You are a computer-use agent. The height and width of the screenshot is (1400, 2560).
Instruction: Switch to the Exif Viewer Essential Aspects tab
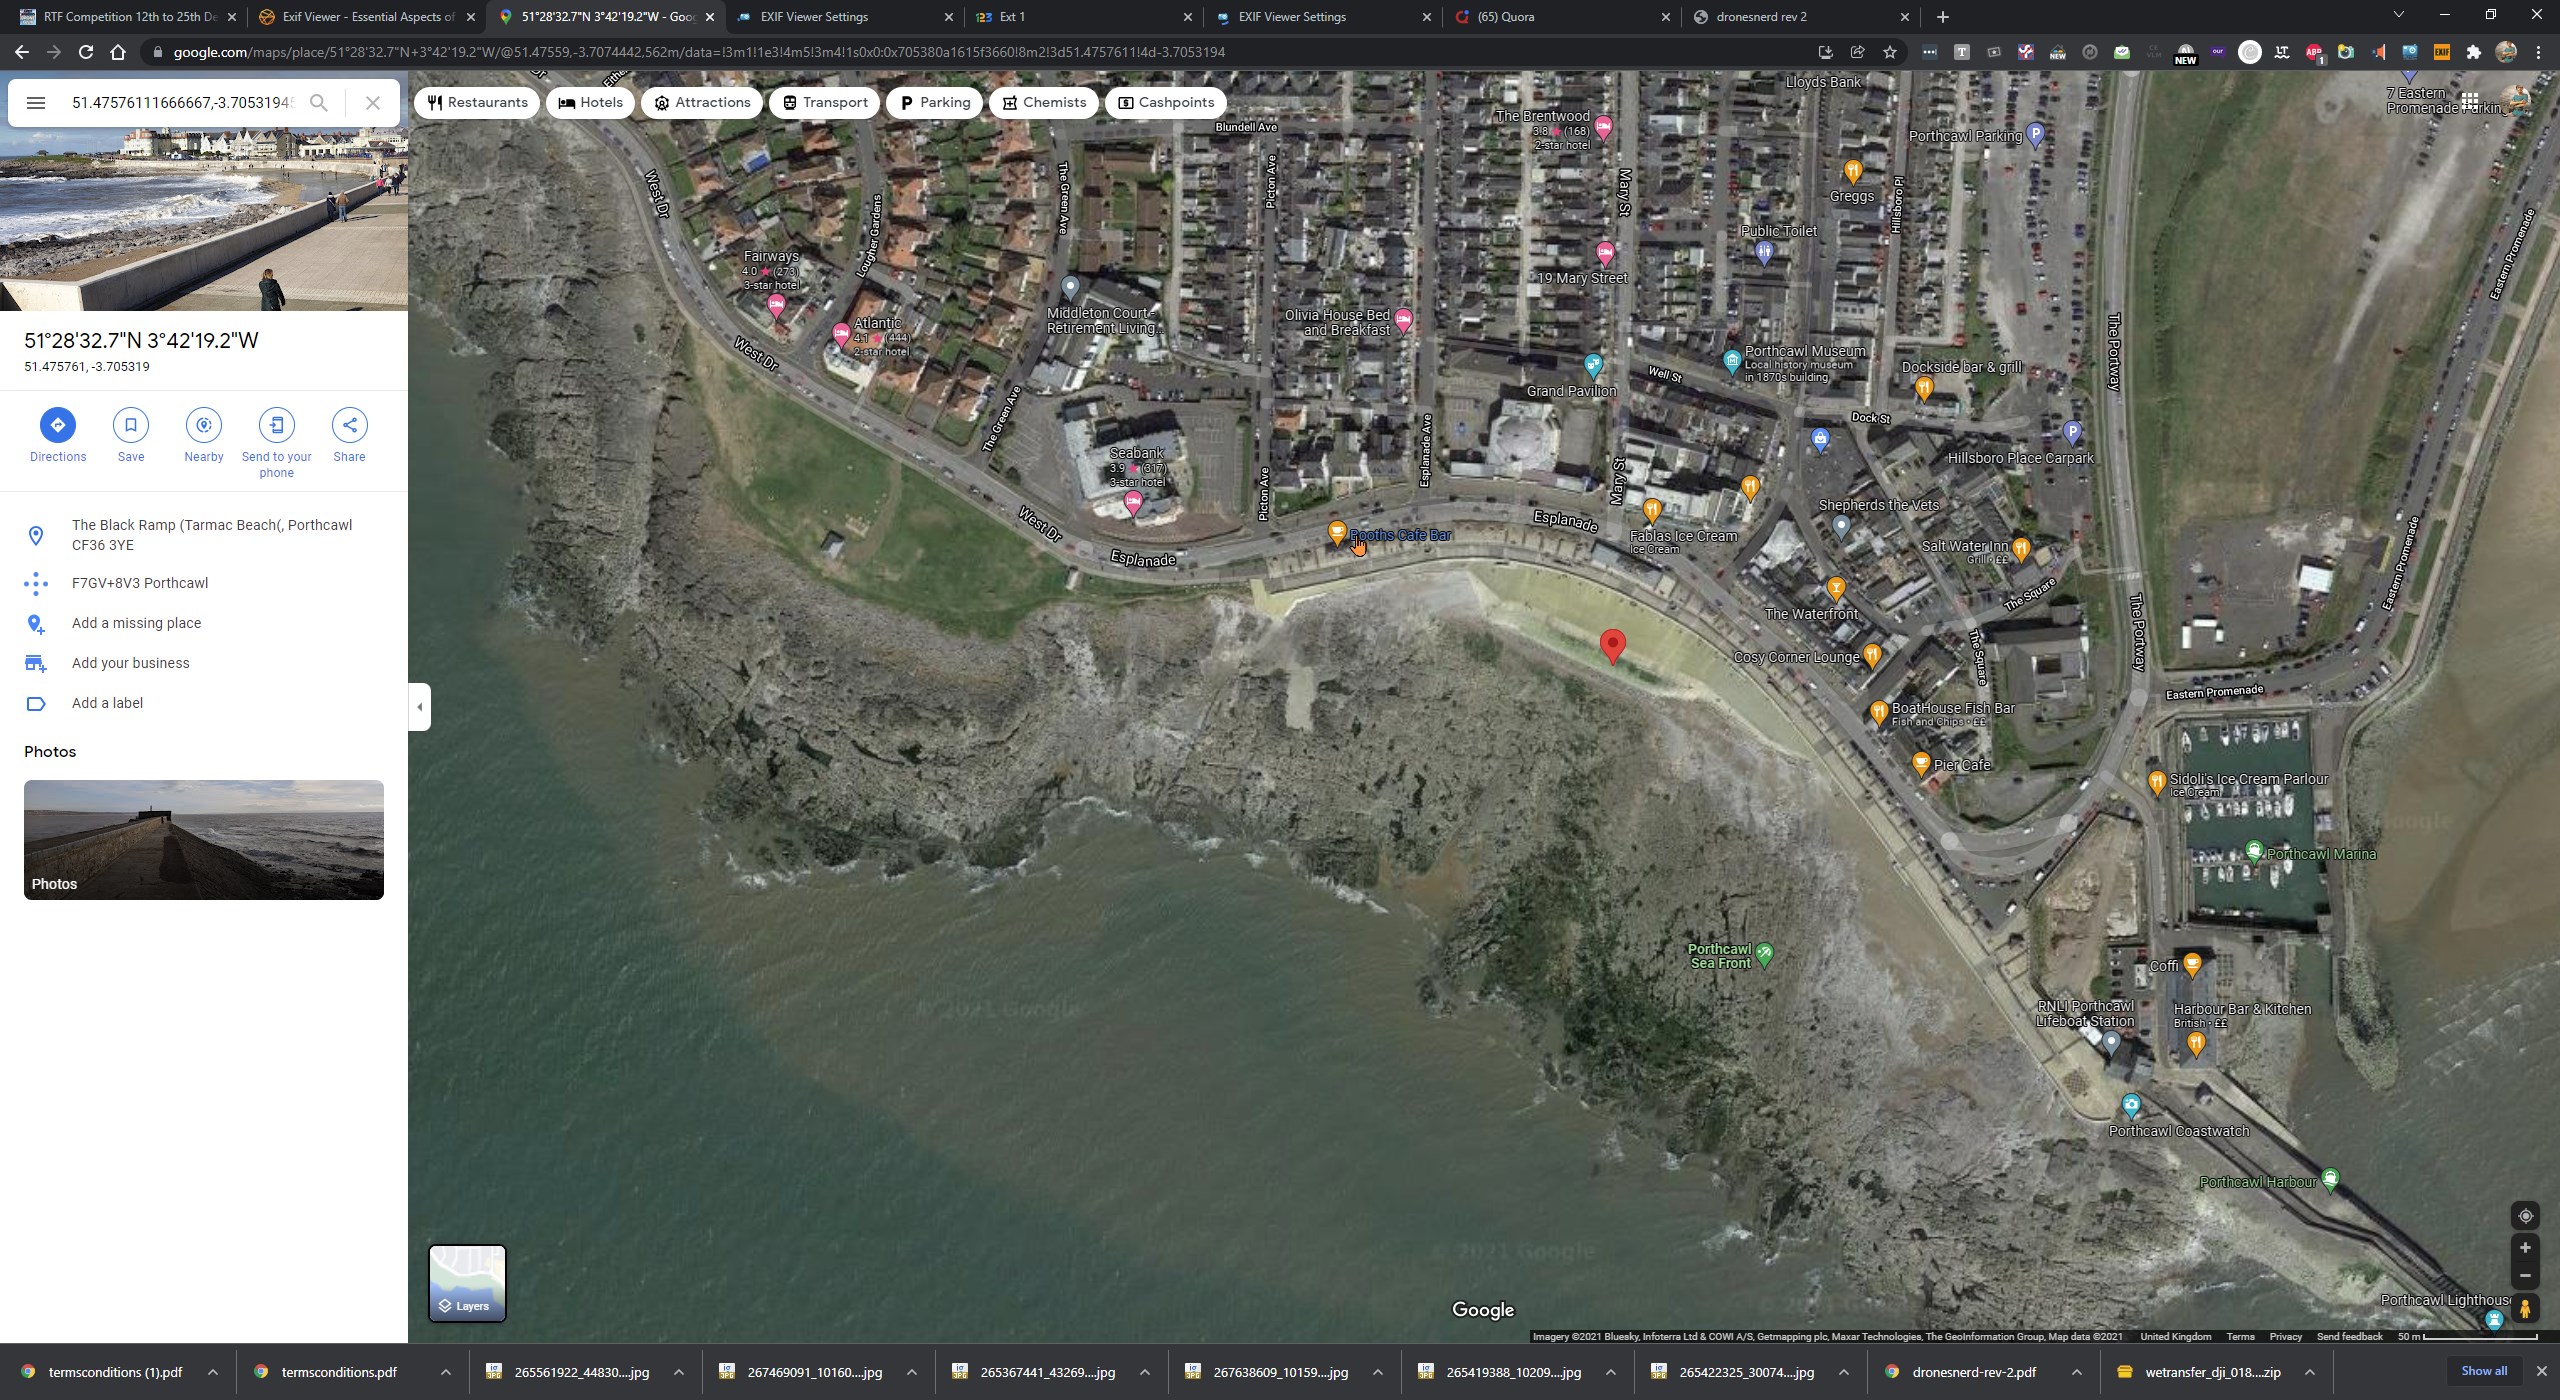tap(367, 17)
